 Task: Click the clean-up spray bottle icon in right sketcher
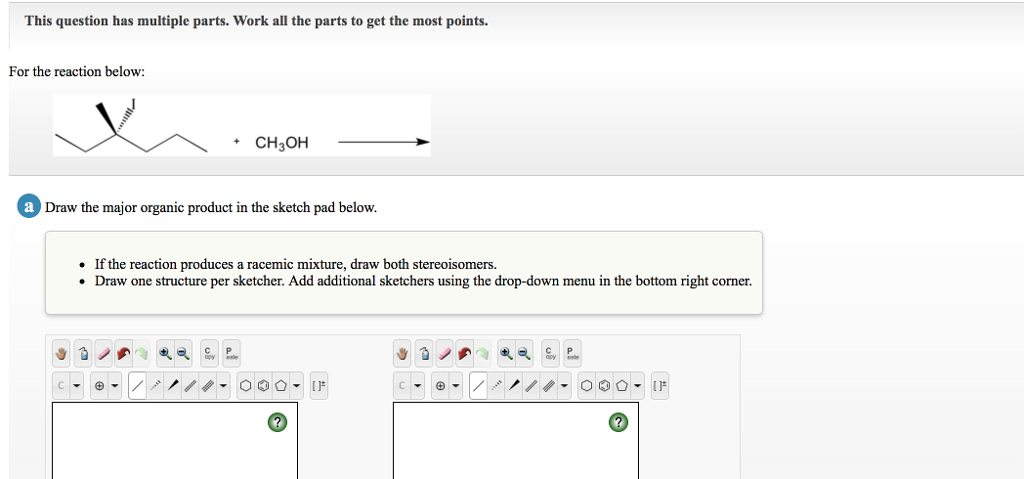coord(424,354)
